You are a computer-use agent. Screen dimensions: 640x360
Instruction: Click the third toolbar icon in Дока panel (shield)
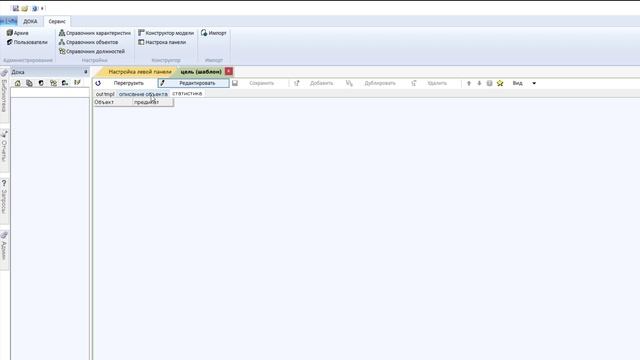(x=41, y=83)
